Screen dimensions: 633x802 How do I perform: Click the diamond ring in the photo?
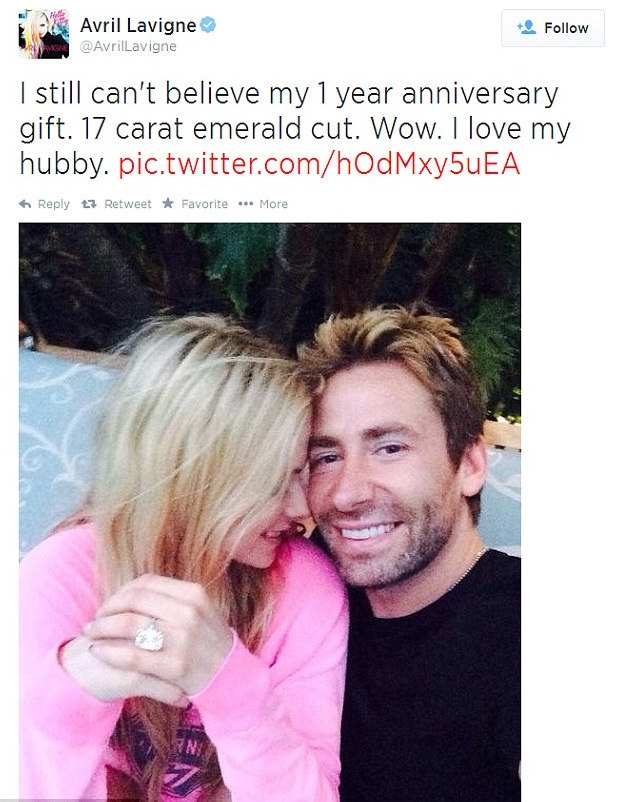click(150, 635)
